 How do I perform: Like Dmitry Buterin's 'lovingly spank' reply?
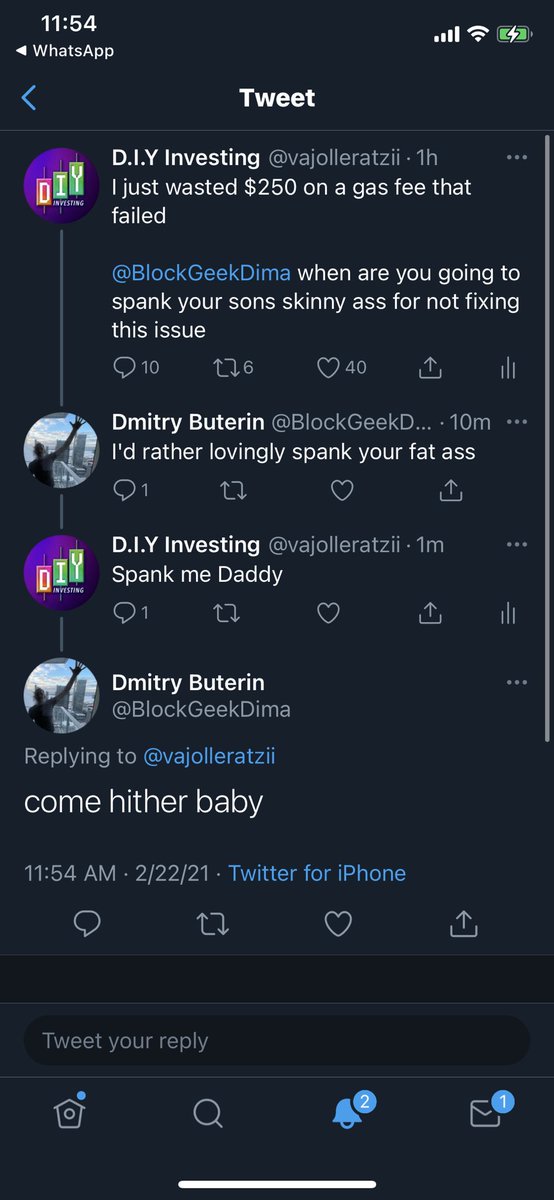pos(342,490)
